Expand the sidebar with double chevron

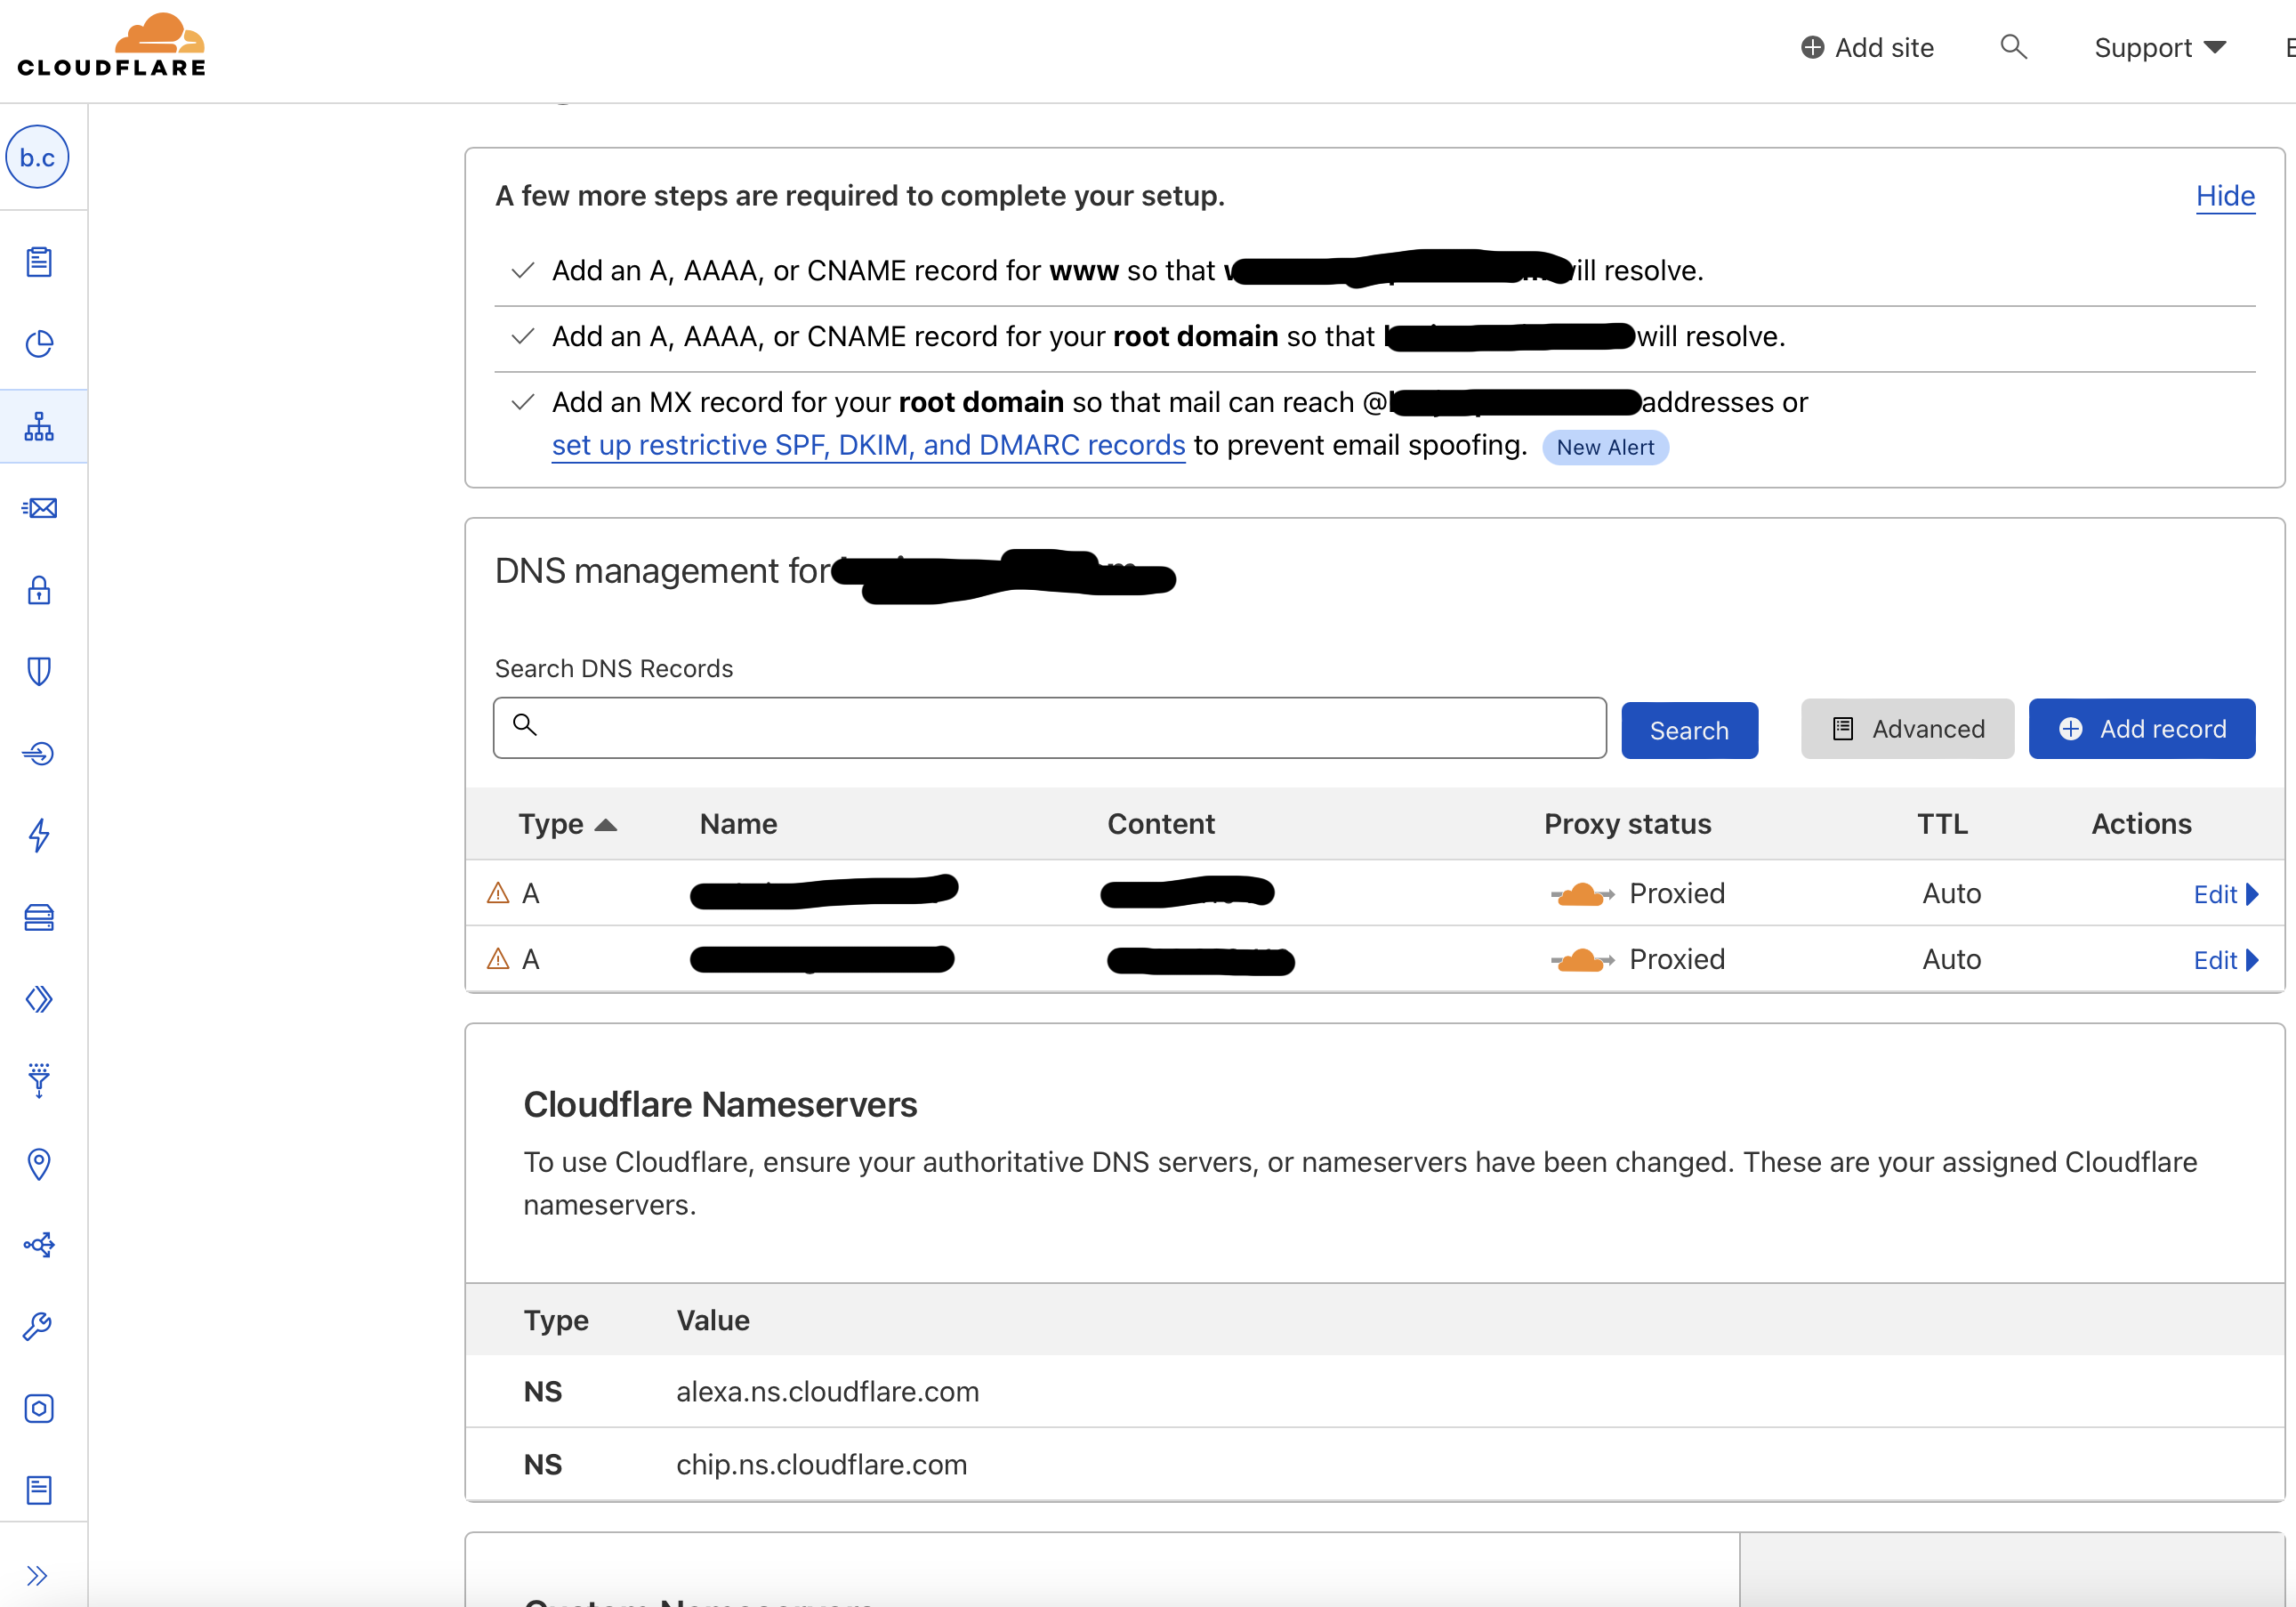[x=37, y=1576]
